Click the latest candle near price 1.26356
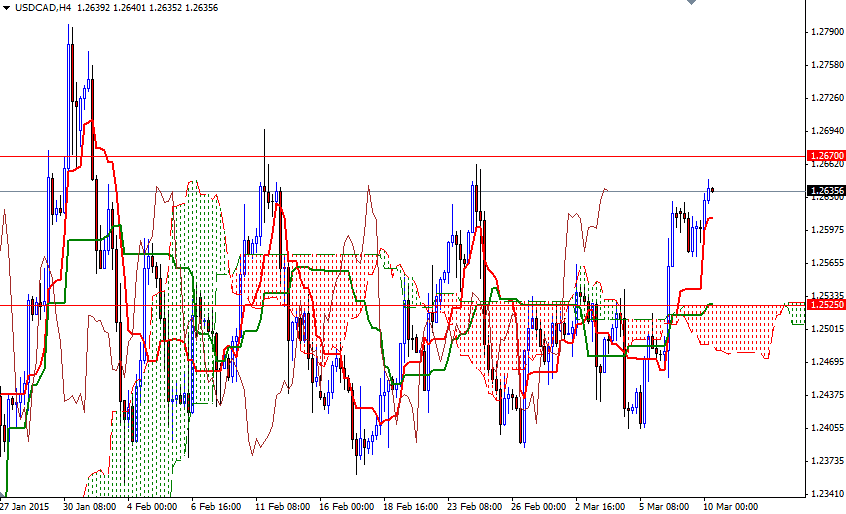The height and width of the screenshot is (514, 846). click(x=713, y=190)
